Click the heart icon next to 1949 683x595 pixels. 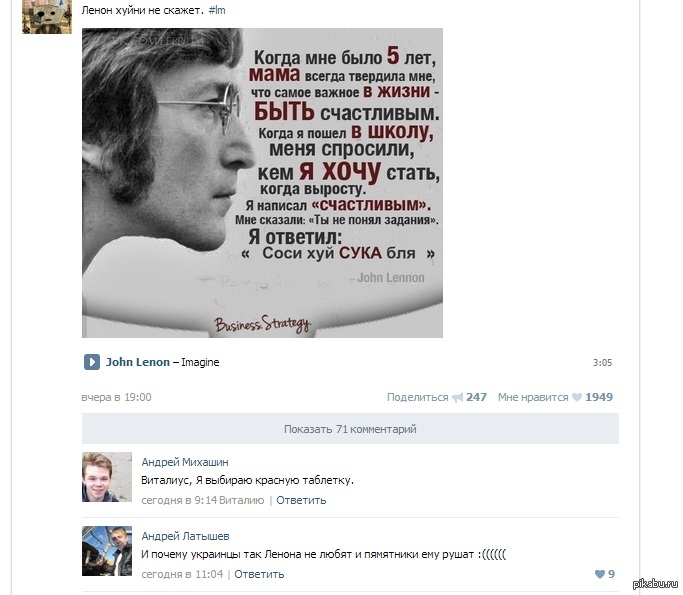577,397
